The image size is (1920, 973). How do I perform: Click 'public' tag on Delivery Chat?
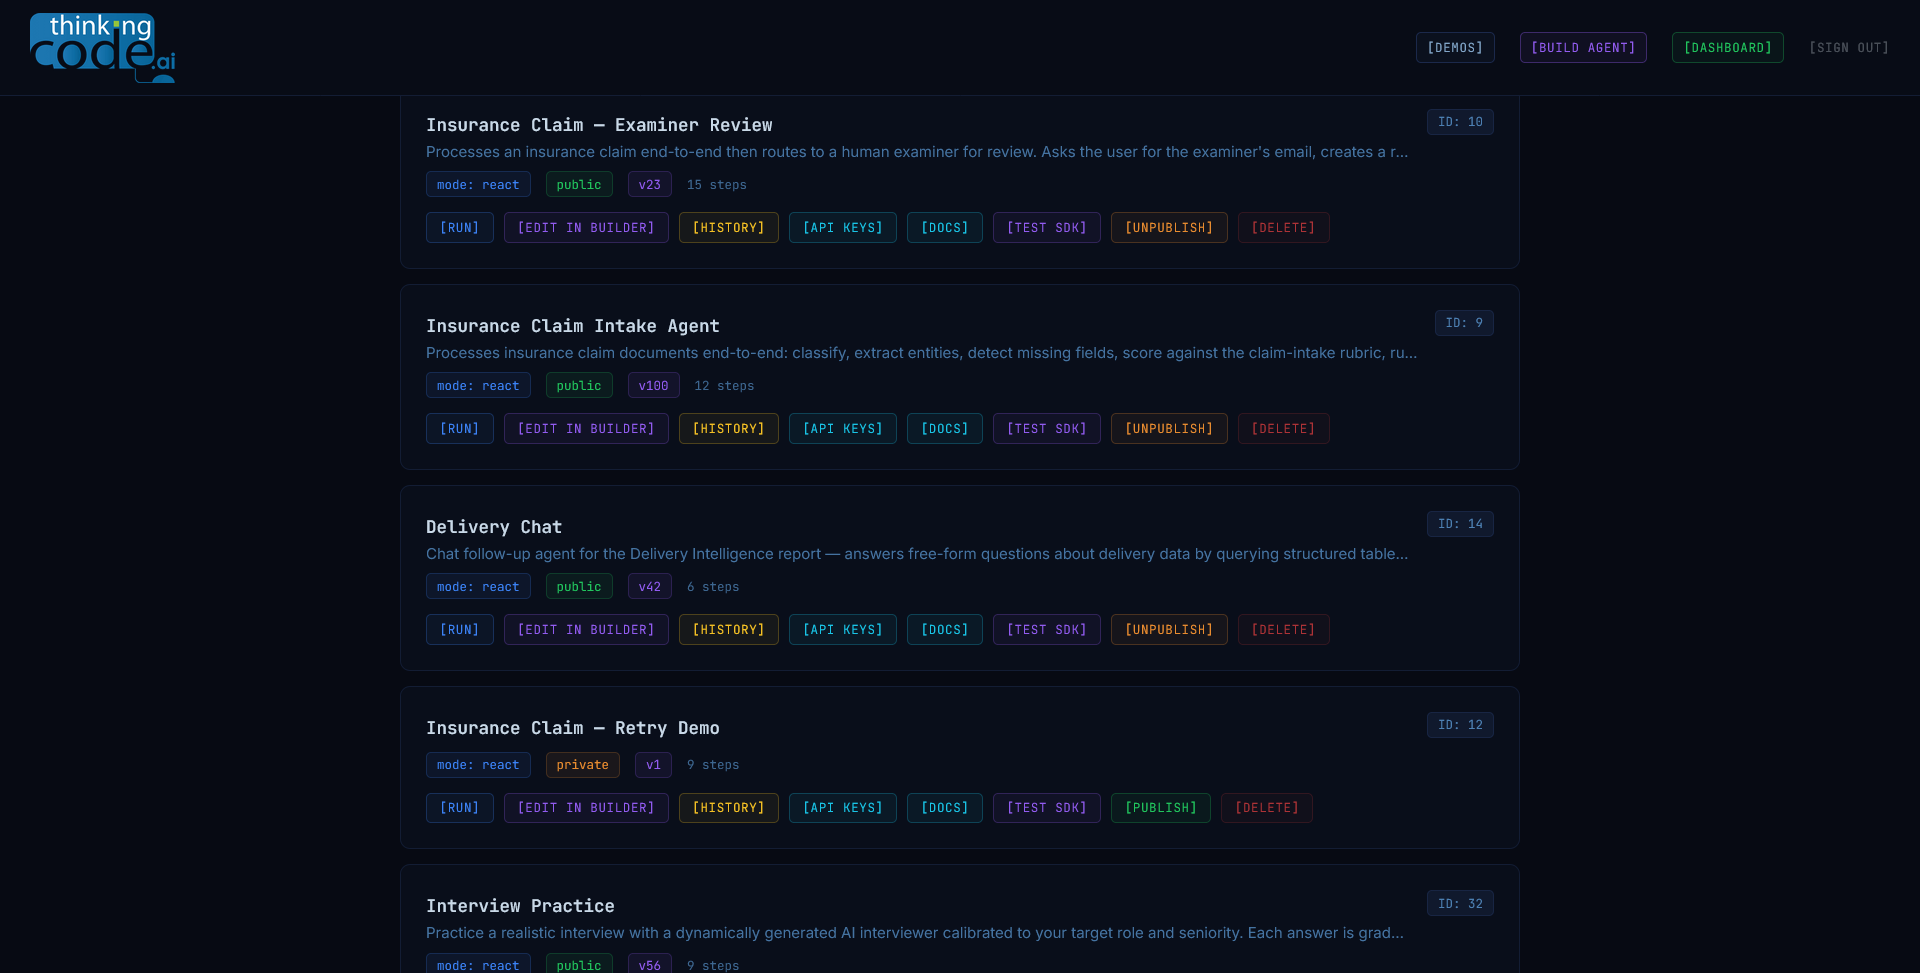pos(579,587)
